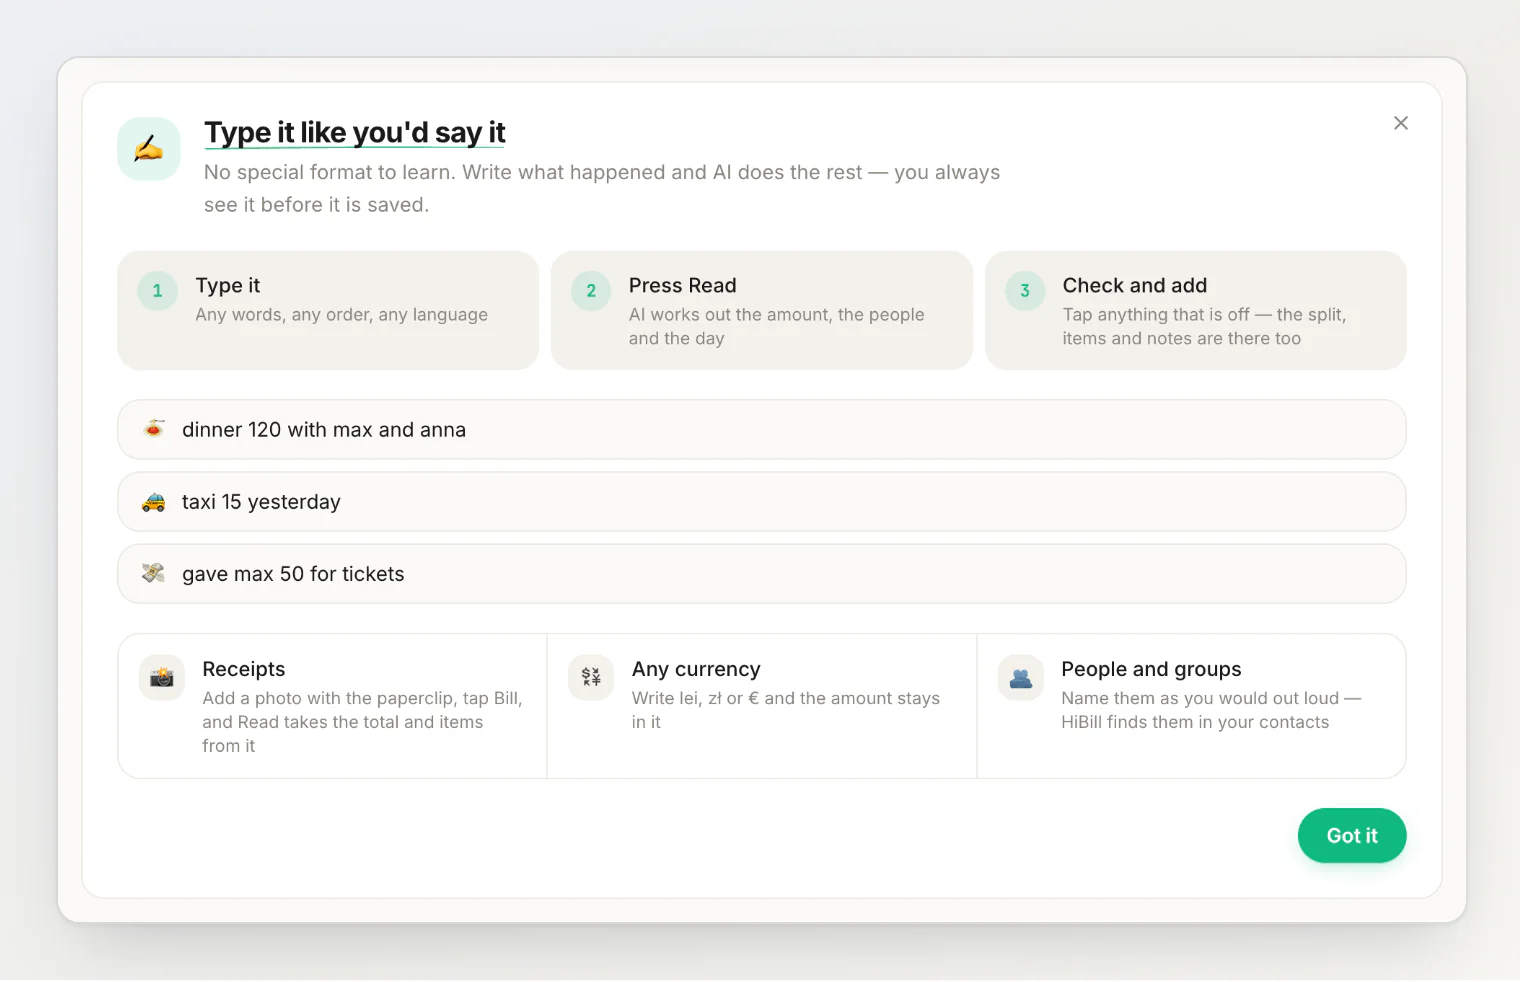Click 'Add a photo with the paperclip' description

click(362, 722)
